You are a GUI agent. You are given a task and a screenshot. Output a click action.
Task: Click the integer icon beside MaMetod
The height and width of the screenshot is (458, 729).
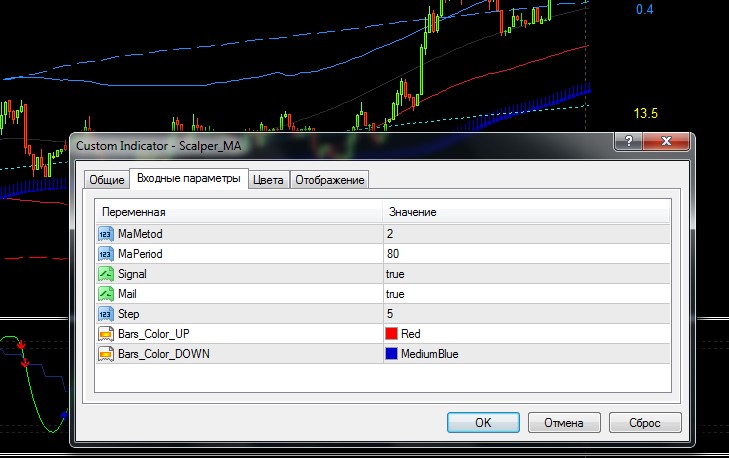(x=106, y=234)
